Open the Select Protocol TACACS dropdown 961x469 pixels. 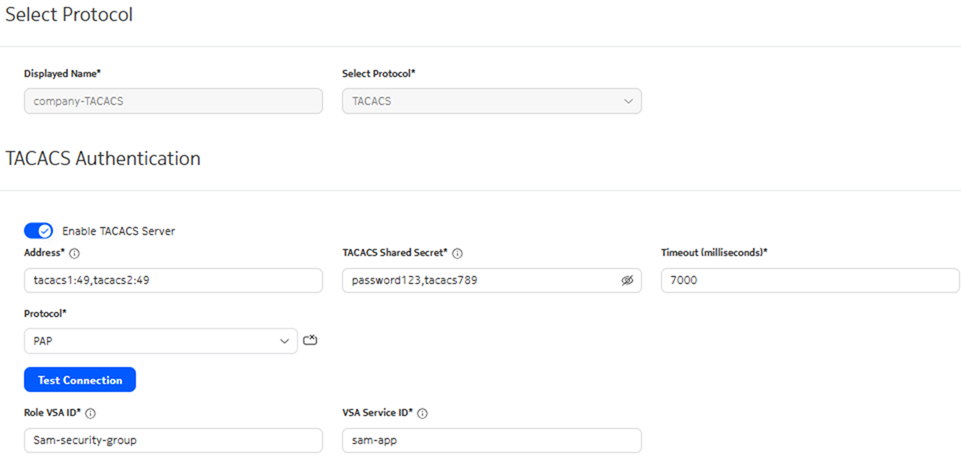(x=491, y=101)
